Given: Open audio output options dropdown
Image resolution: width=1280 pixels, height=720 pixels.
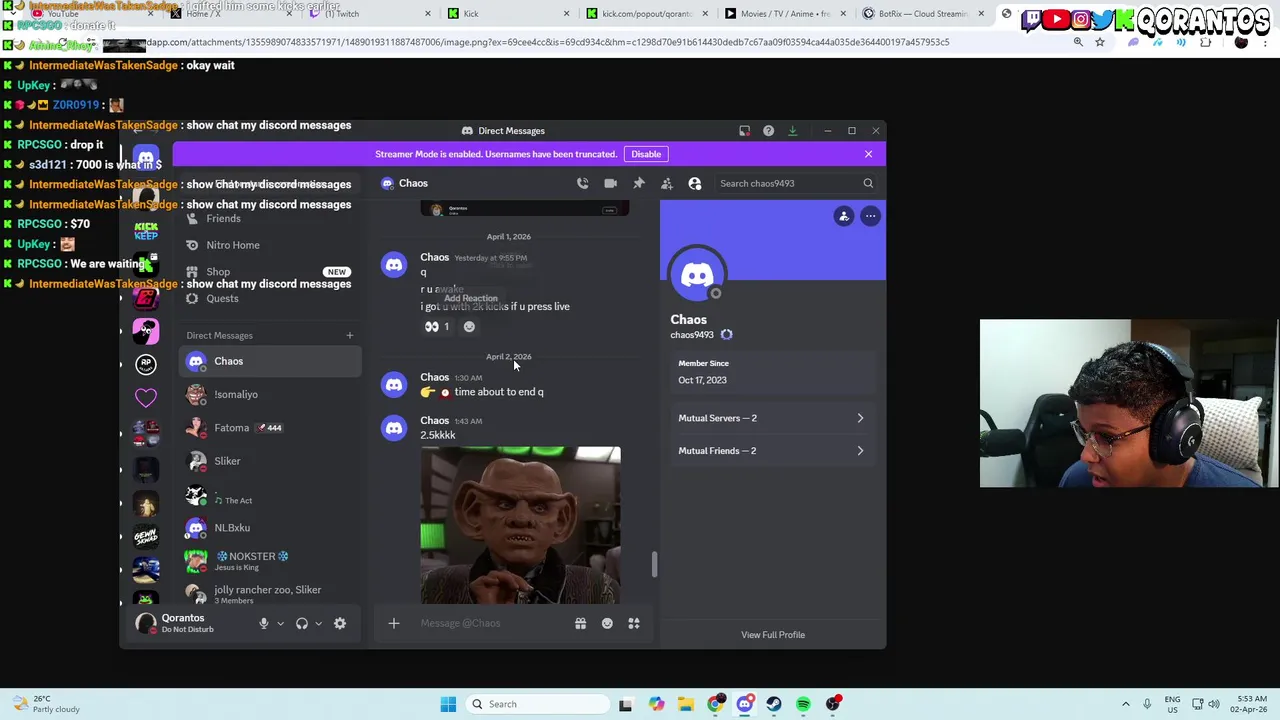Looking at the screenshot, I should tap(318, 623).
